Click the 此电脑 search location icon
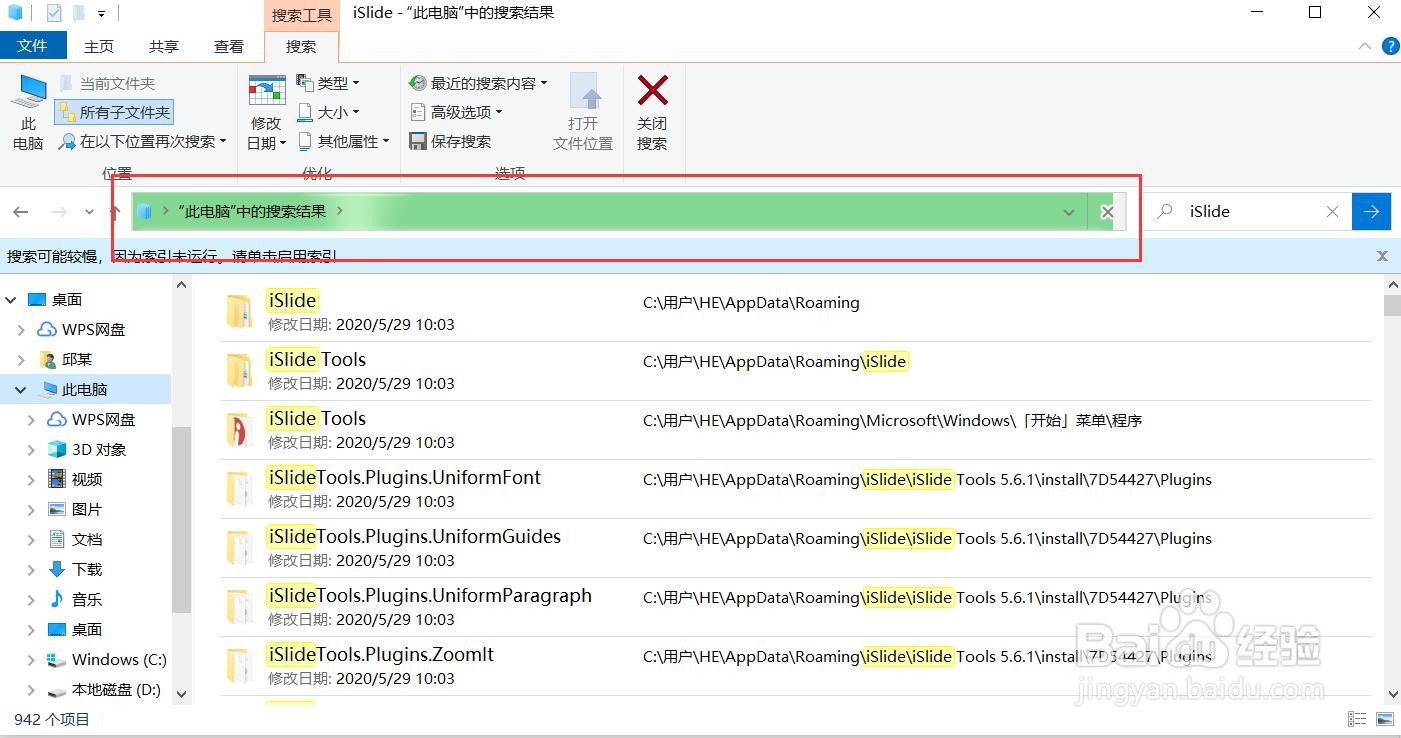 28,113
